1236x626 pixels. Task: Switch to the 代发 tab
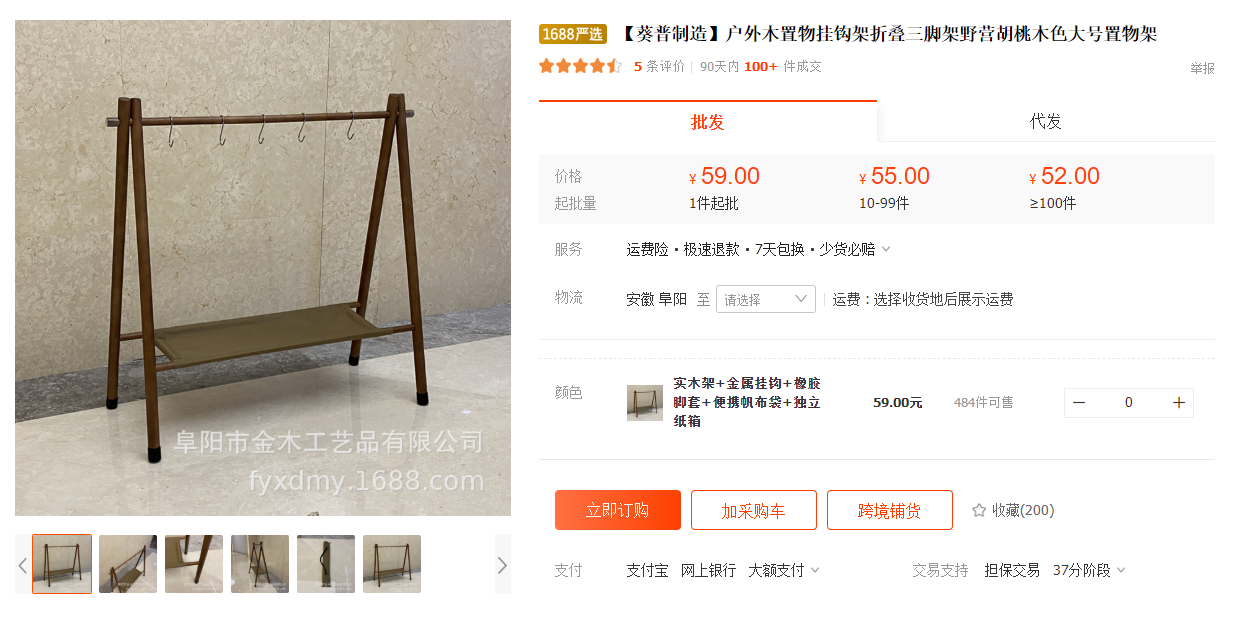point(1046,121)
